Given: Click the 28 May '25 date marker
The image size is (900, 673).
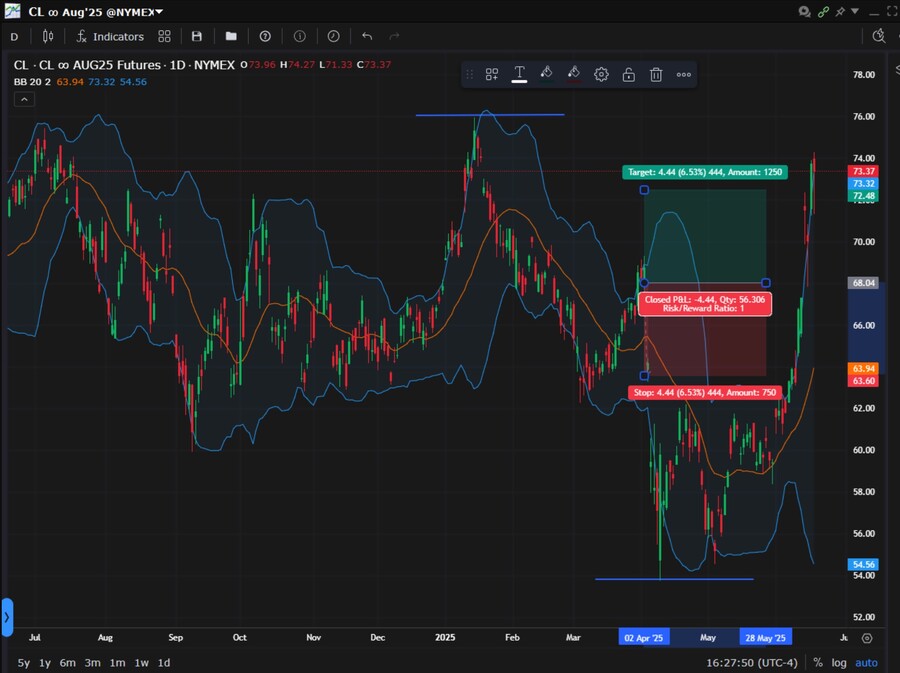Looking at the screenshot, I should [x=766, y=637].
